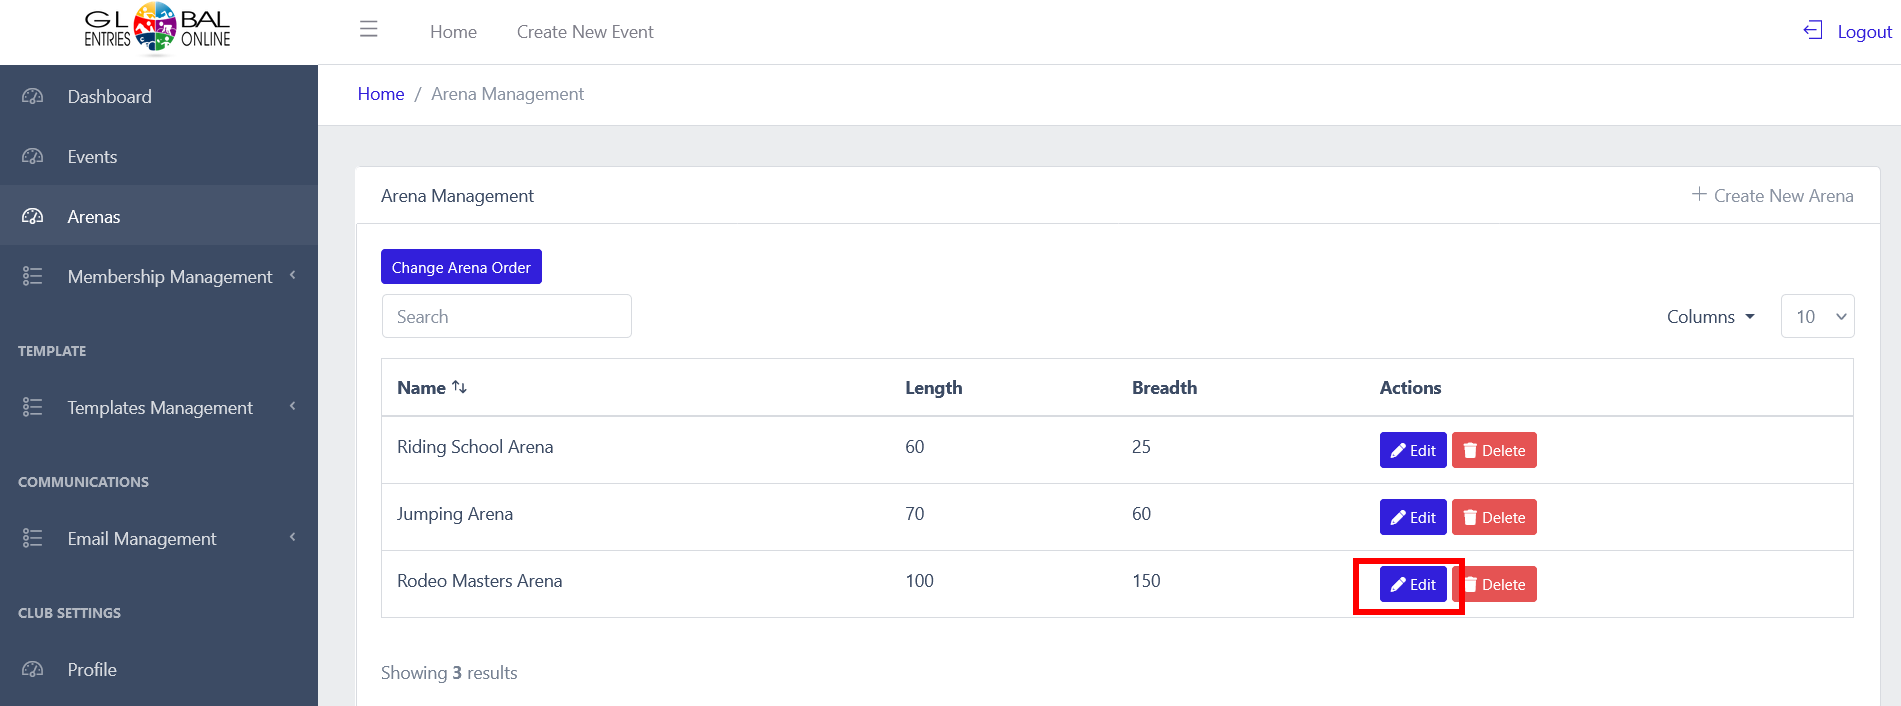The width and height of the screenshot is (1901, 706).
Task: Expand Email Management submenu
Action: click(x=293, y=537)
